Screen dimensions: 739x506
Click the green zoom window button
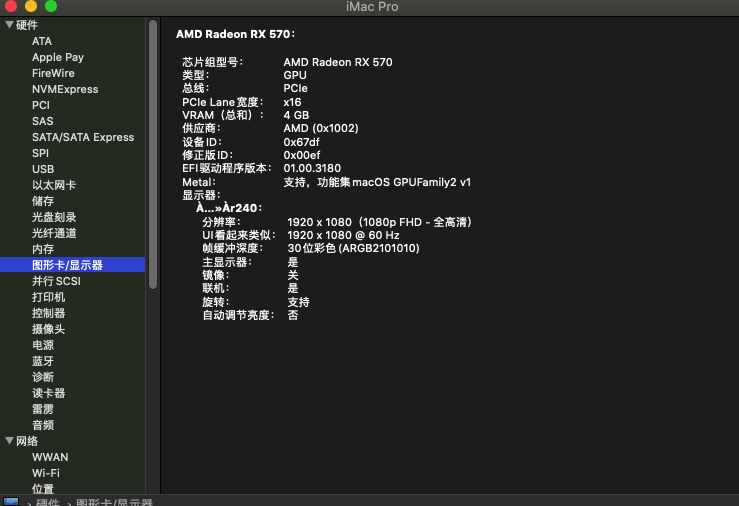pos(51,6)
